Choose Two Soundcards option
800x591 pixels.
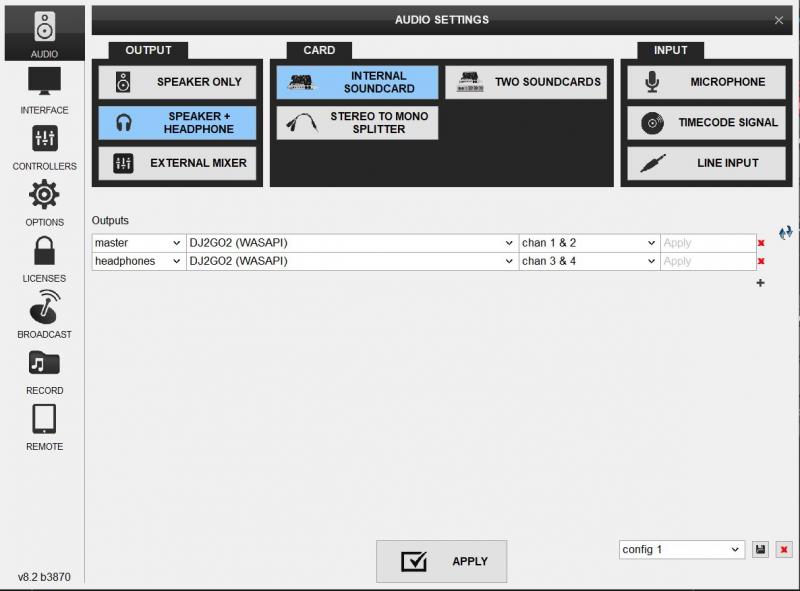[x=526, y=82]
